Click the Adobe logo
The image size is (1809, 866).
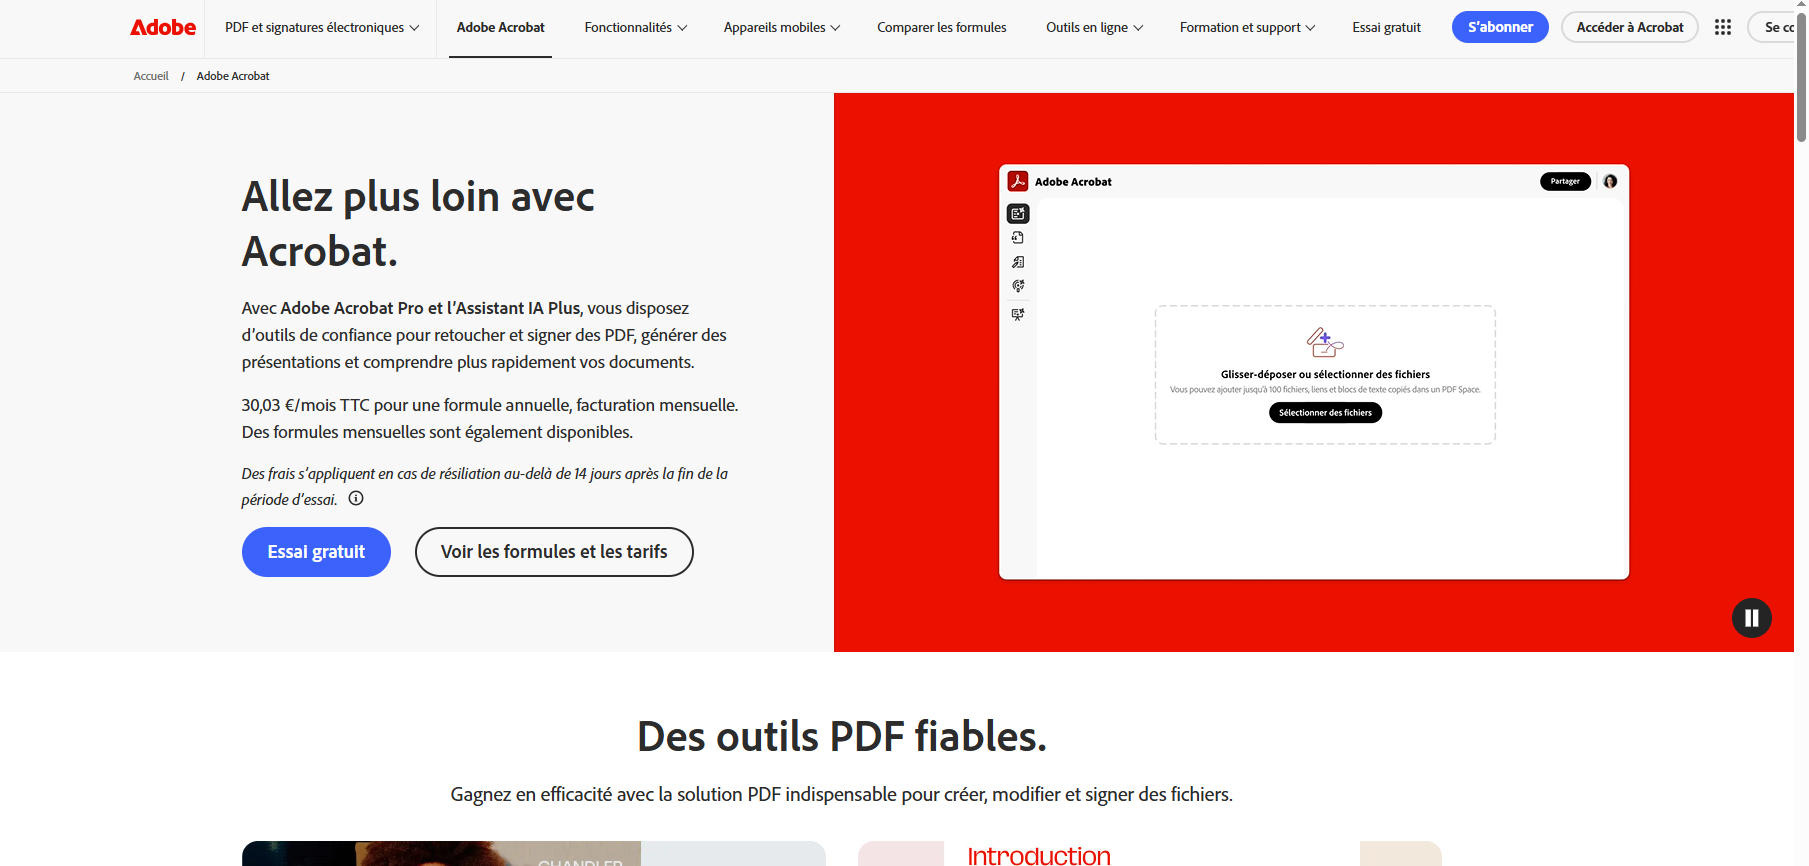(x=163, y=28)
